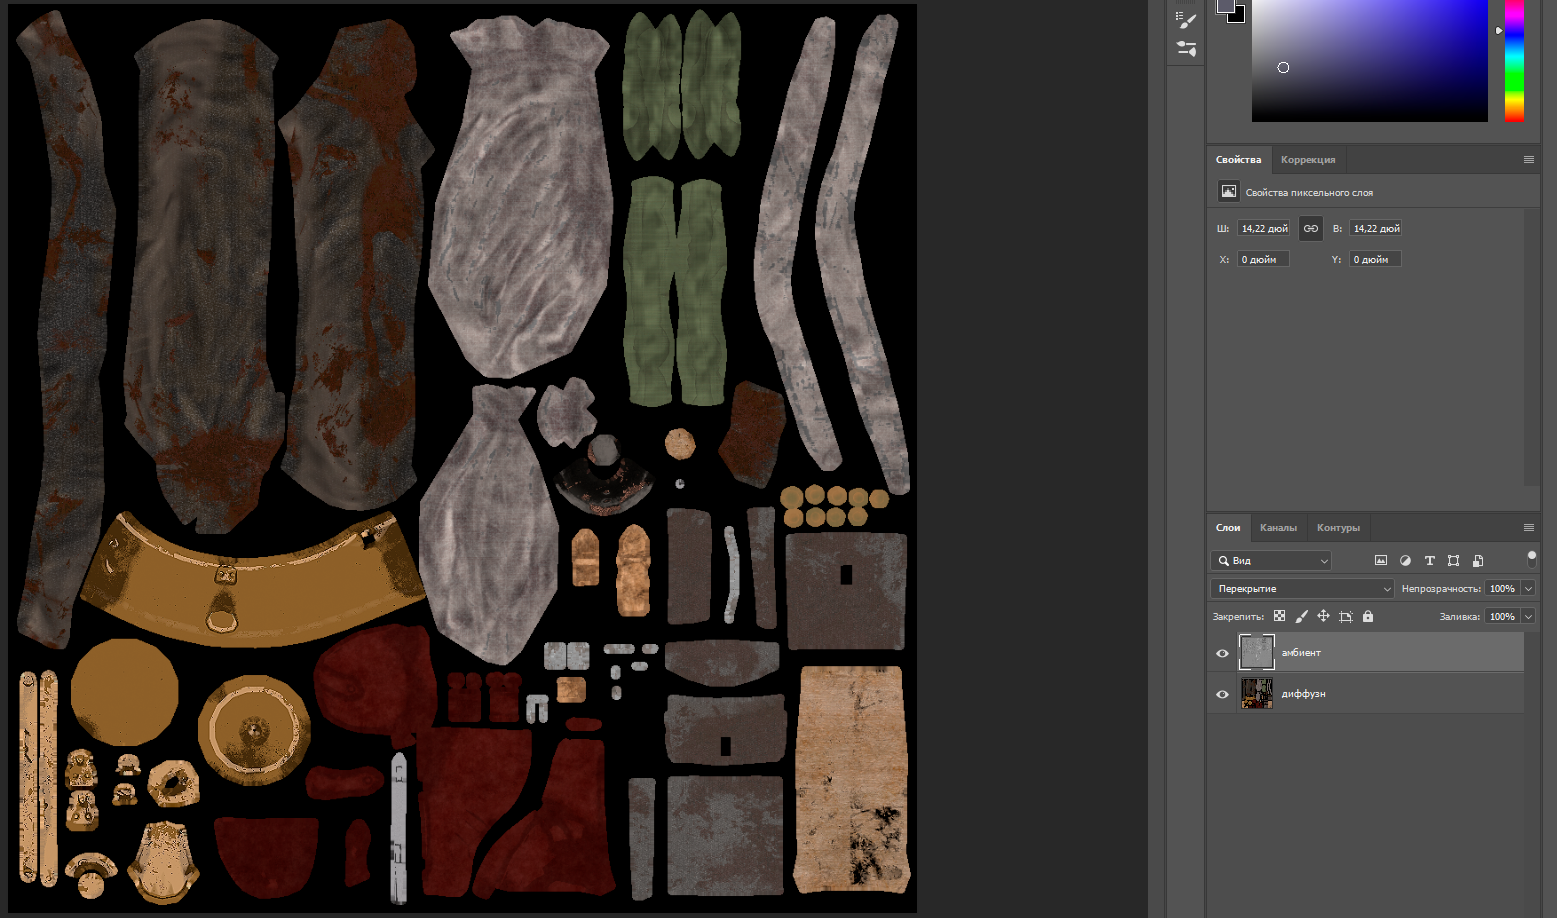Open the Заливка slider arrow
Screen dimensions: 1557x918
tap(1528, 617)
